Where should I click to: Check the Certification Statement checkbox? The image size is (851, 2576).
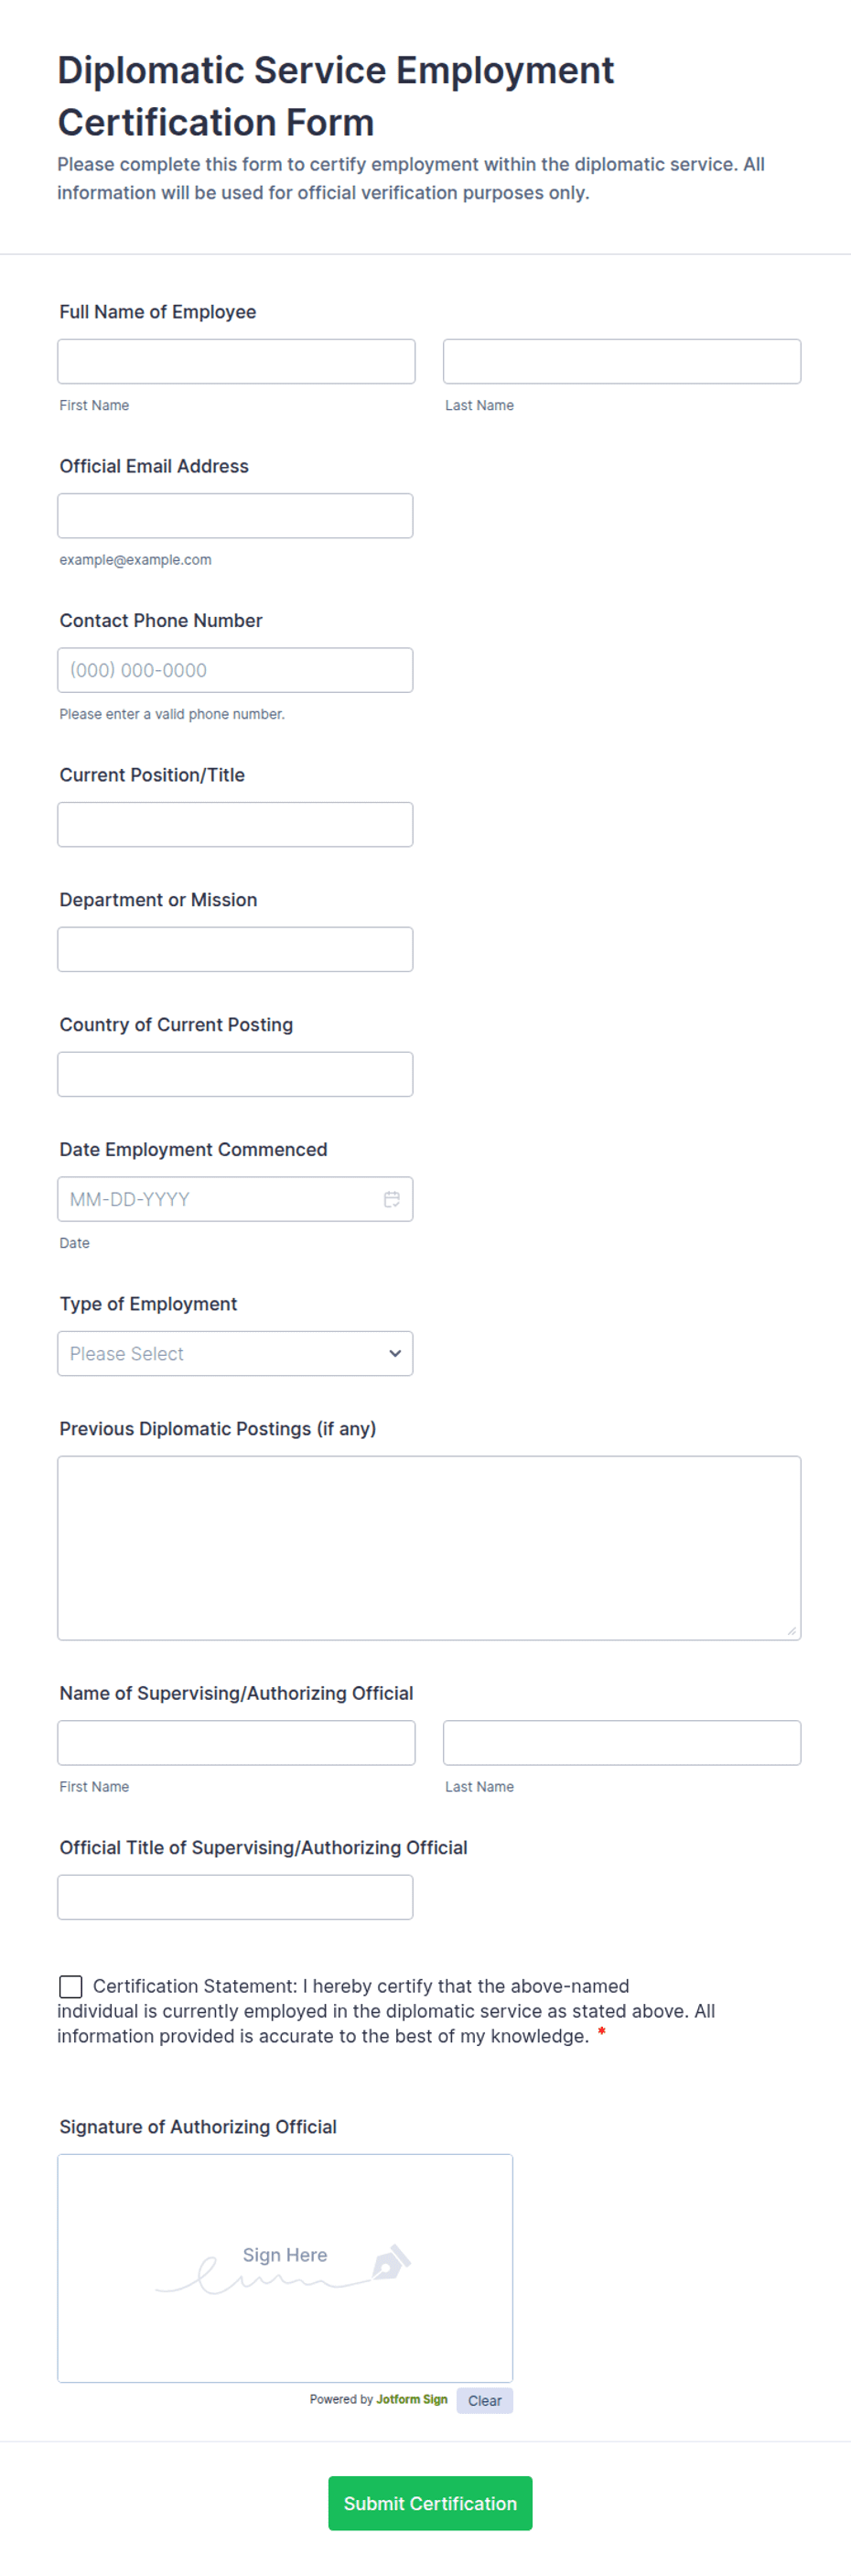point(71,1986)
